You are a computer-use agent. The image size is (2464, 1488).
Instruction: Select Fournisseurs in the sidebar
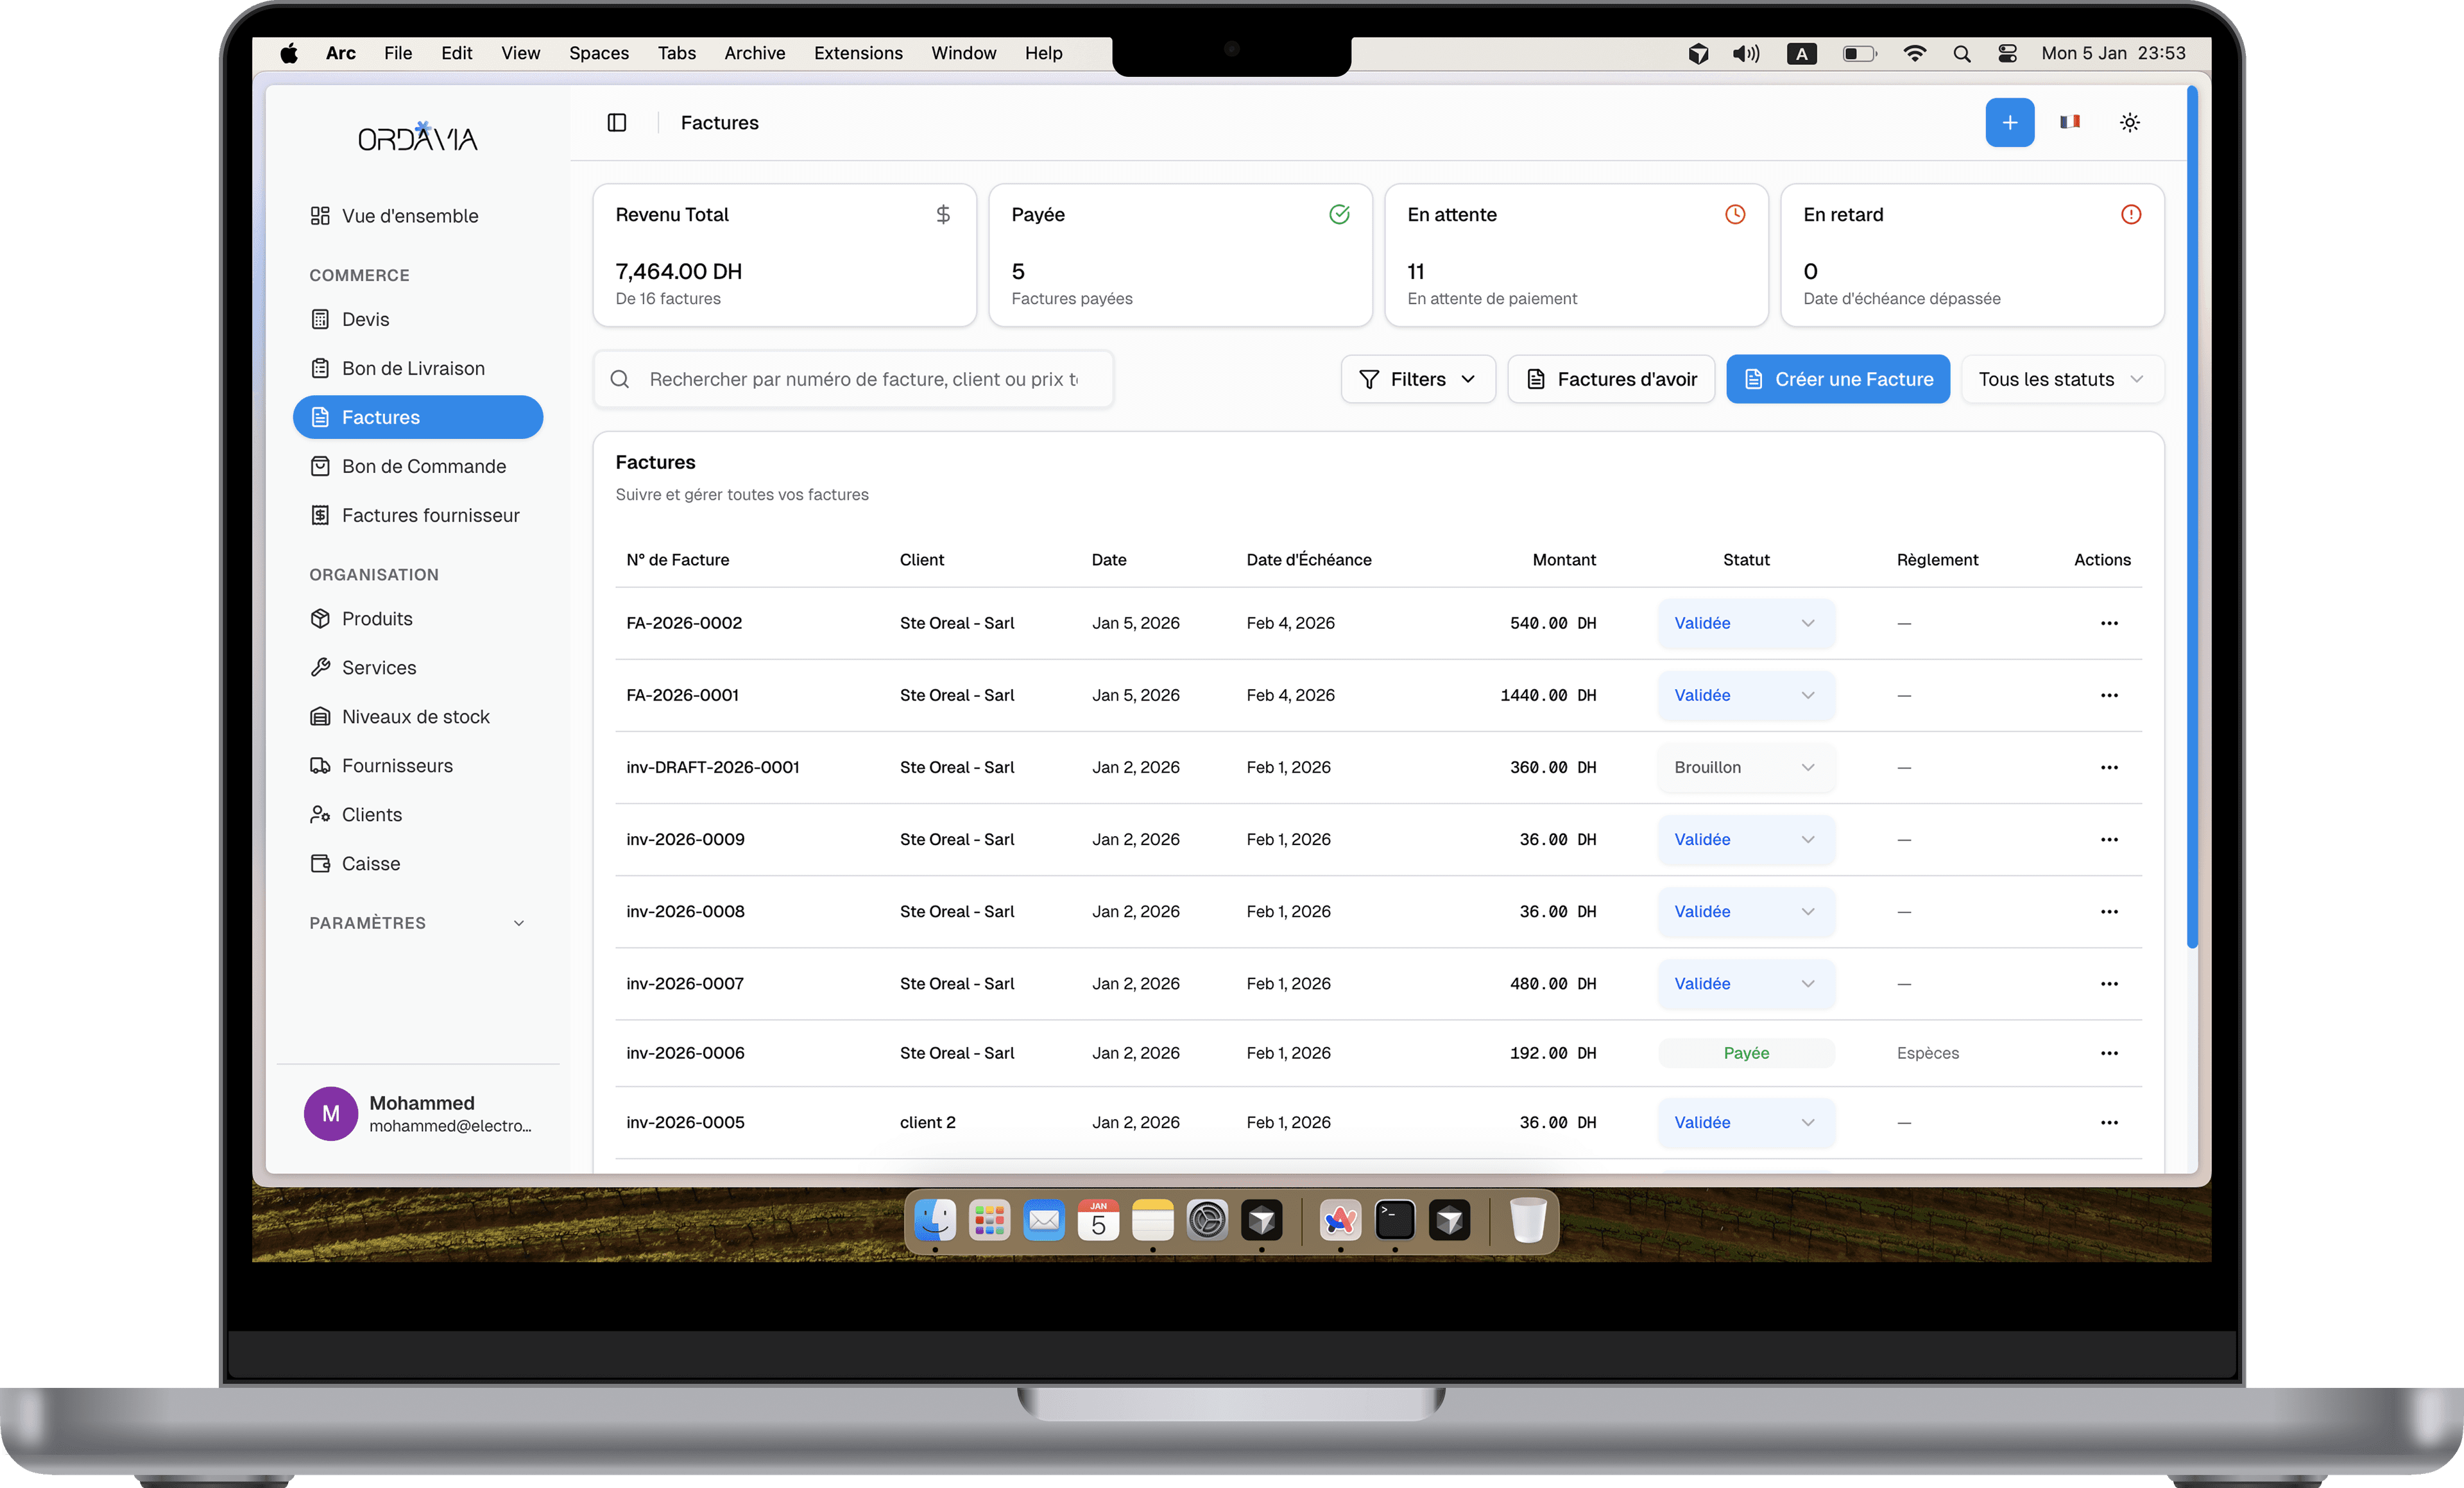pos(397,765)
